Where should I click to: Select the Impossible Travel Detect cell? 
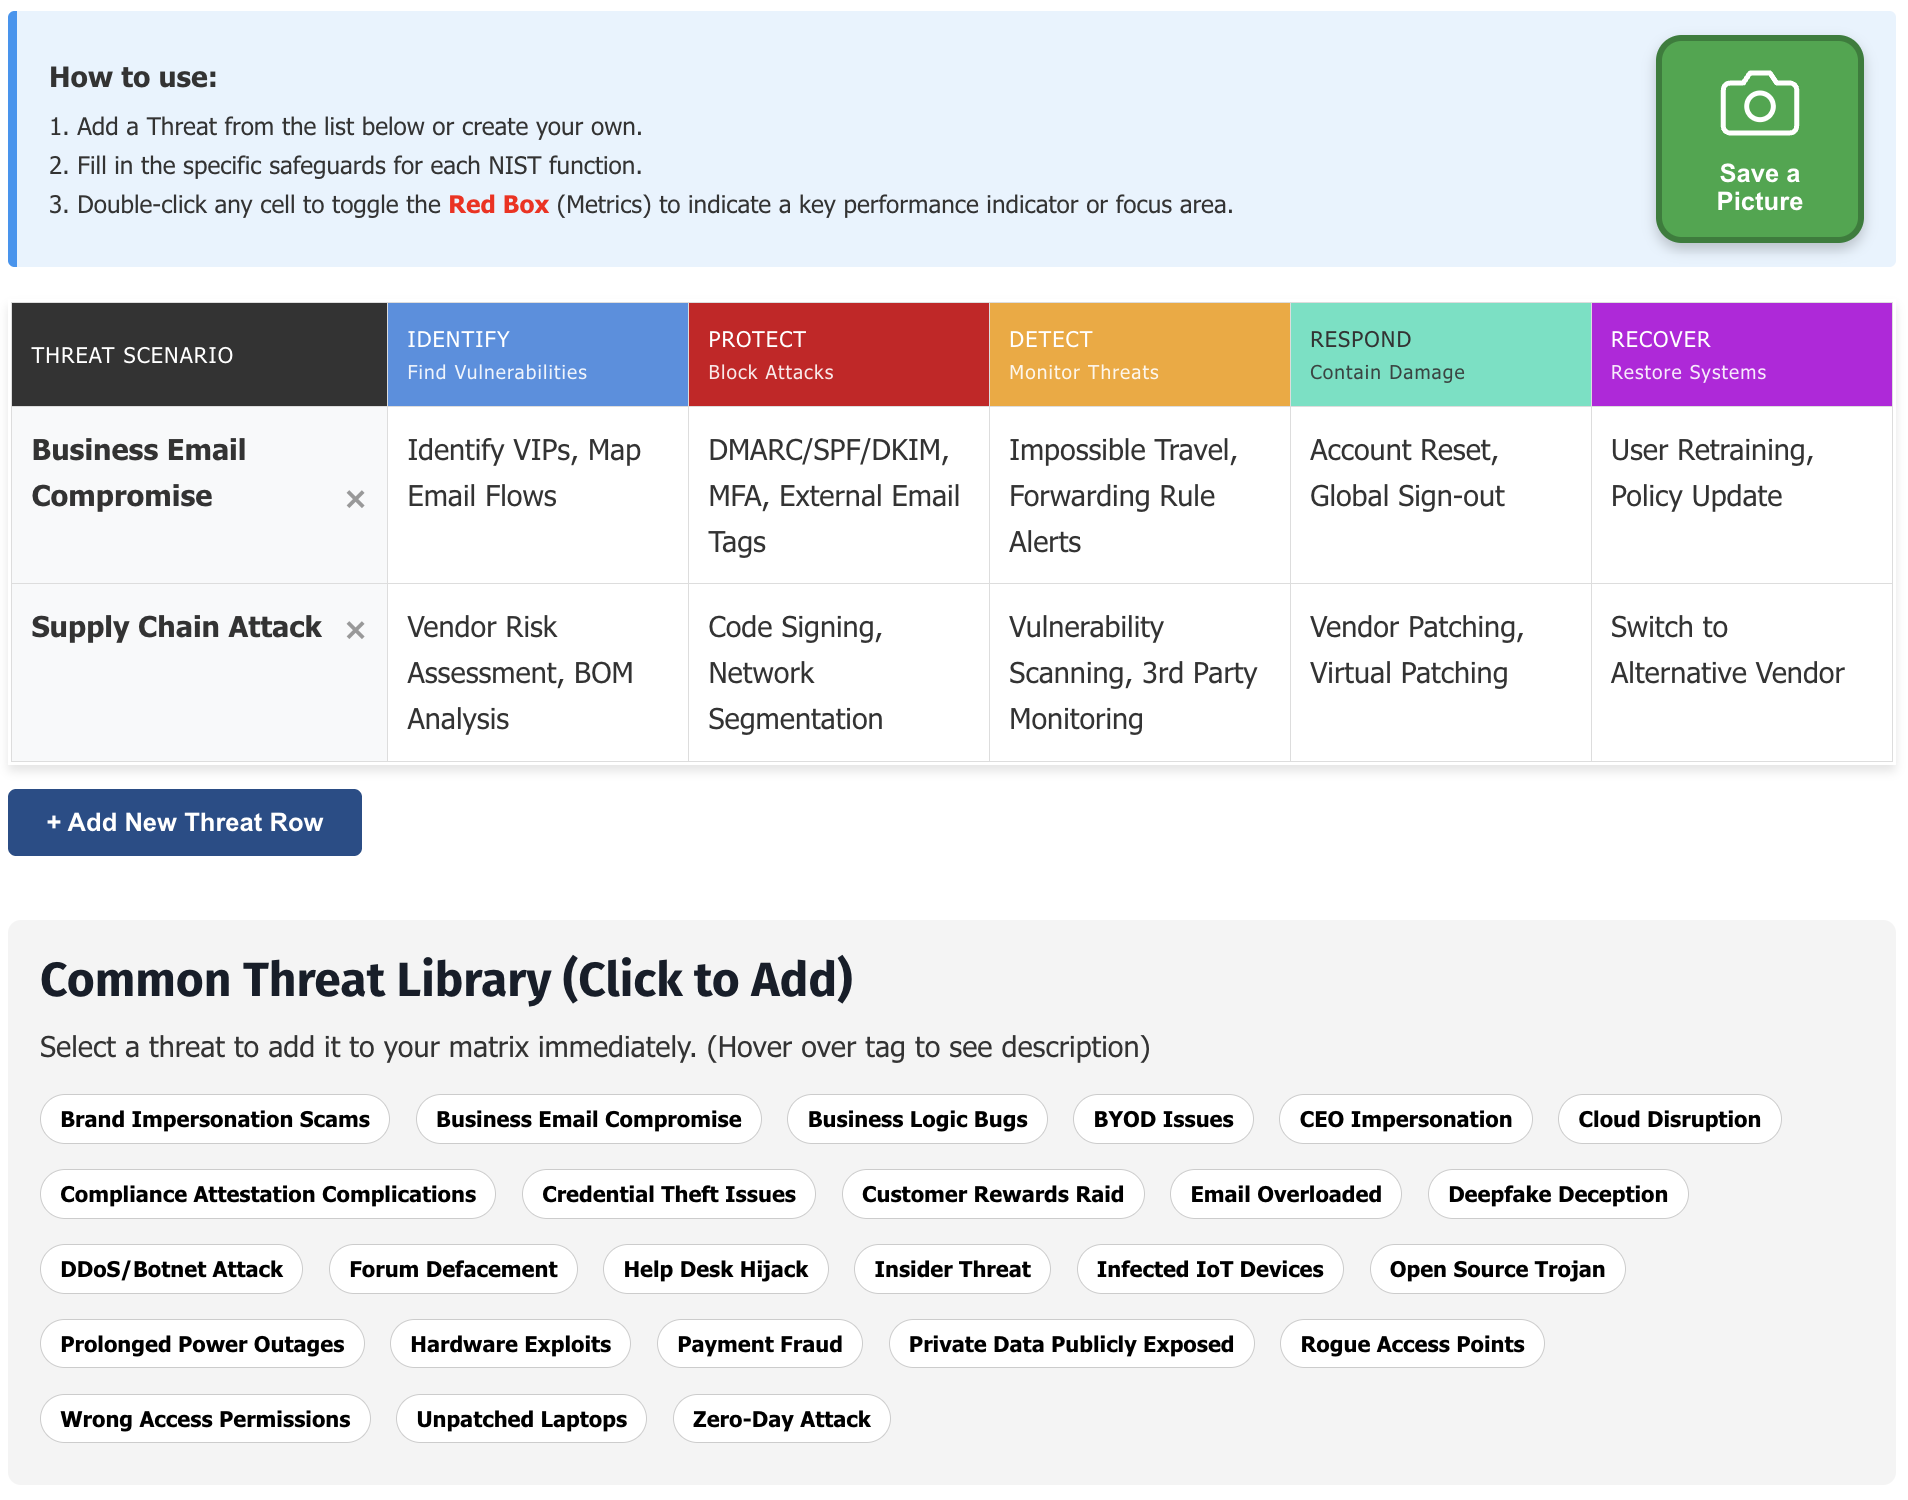[x=1139, y=495]
